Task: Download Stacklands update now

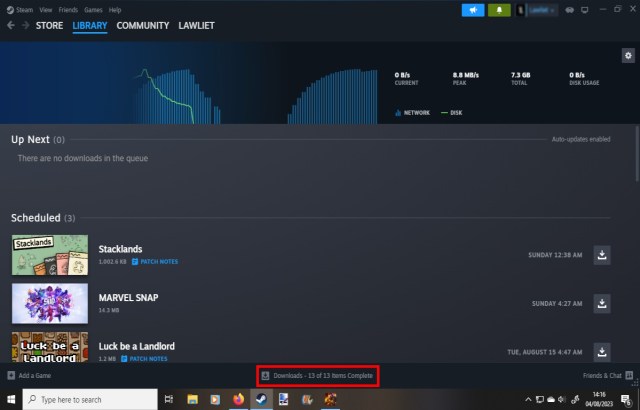Action: pyautogui.click(x=602, y=255)
